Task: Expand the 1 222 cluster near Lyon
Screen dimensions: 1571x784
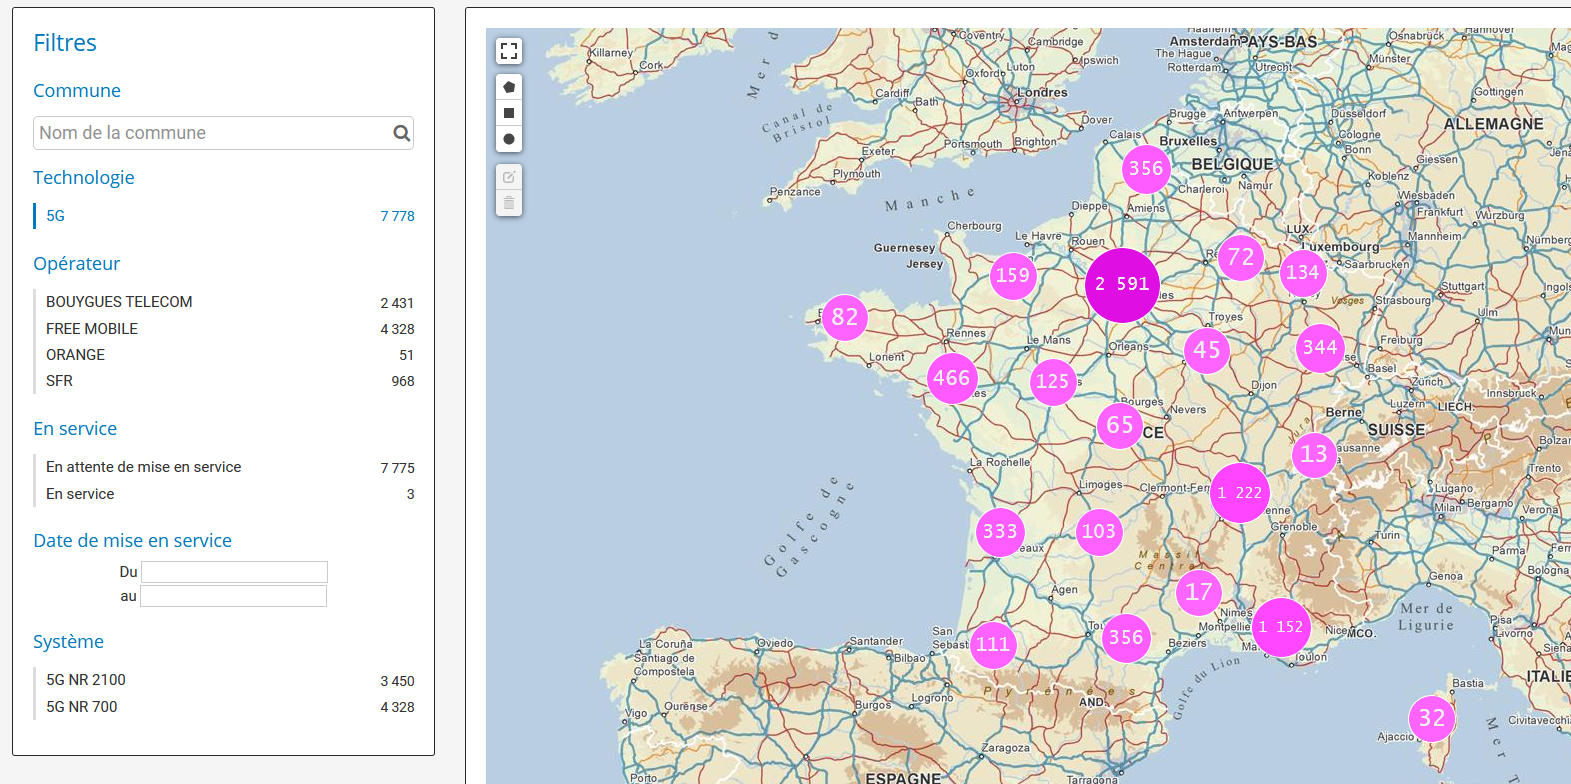Action: click(x=1240, y=493)
